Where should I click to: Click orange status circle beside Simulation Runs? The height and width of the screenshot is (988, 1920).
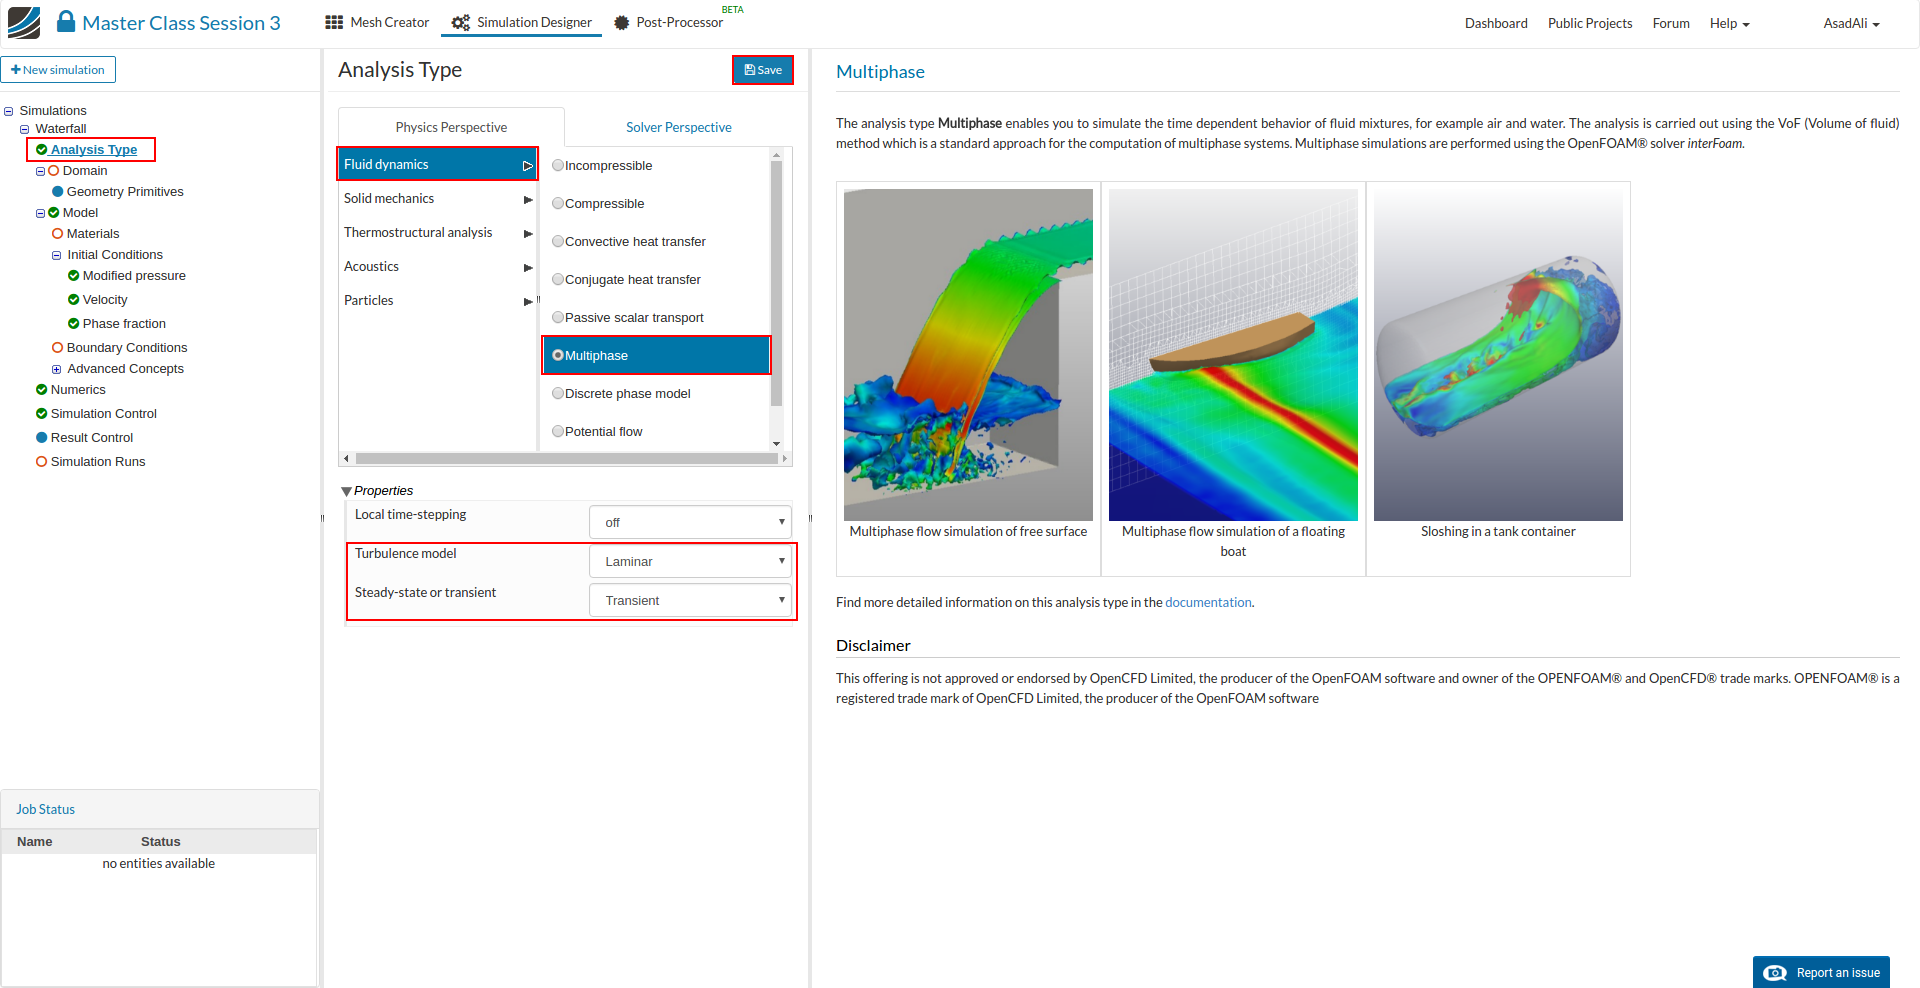click(x=42, y=462)
